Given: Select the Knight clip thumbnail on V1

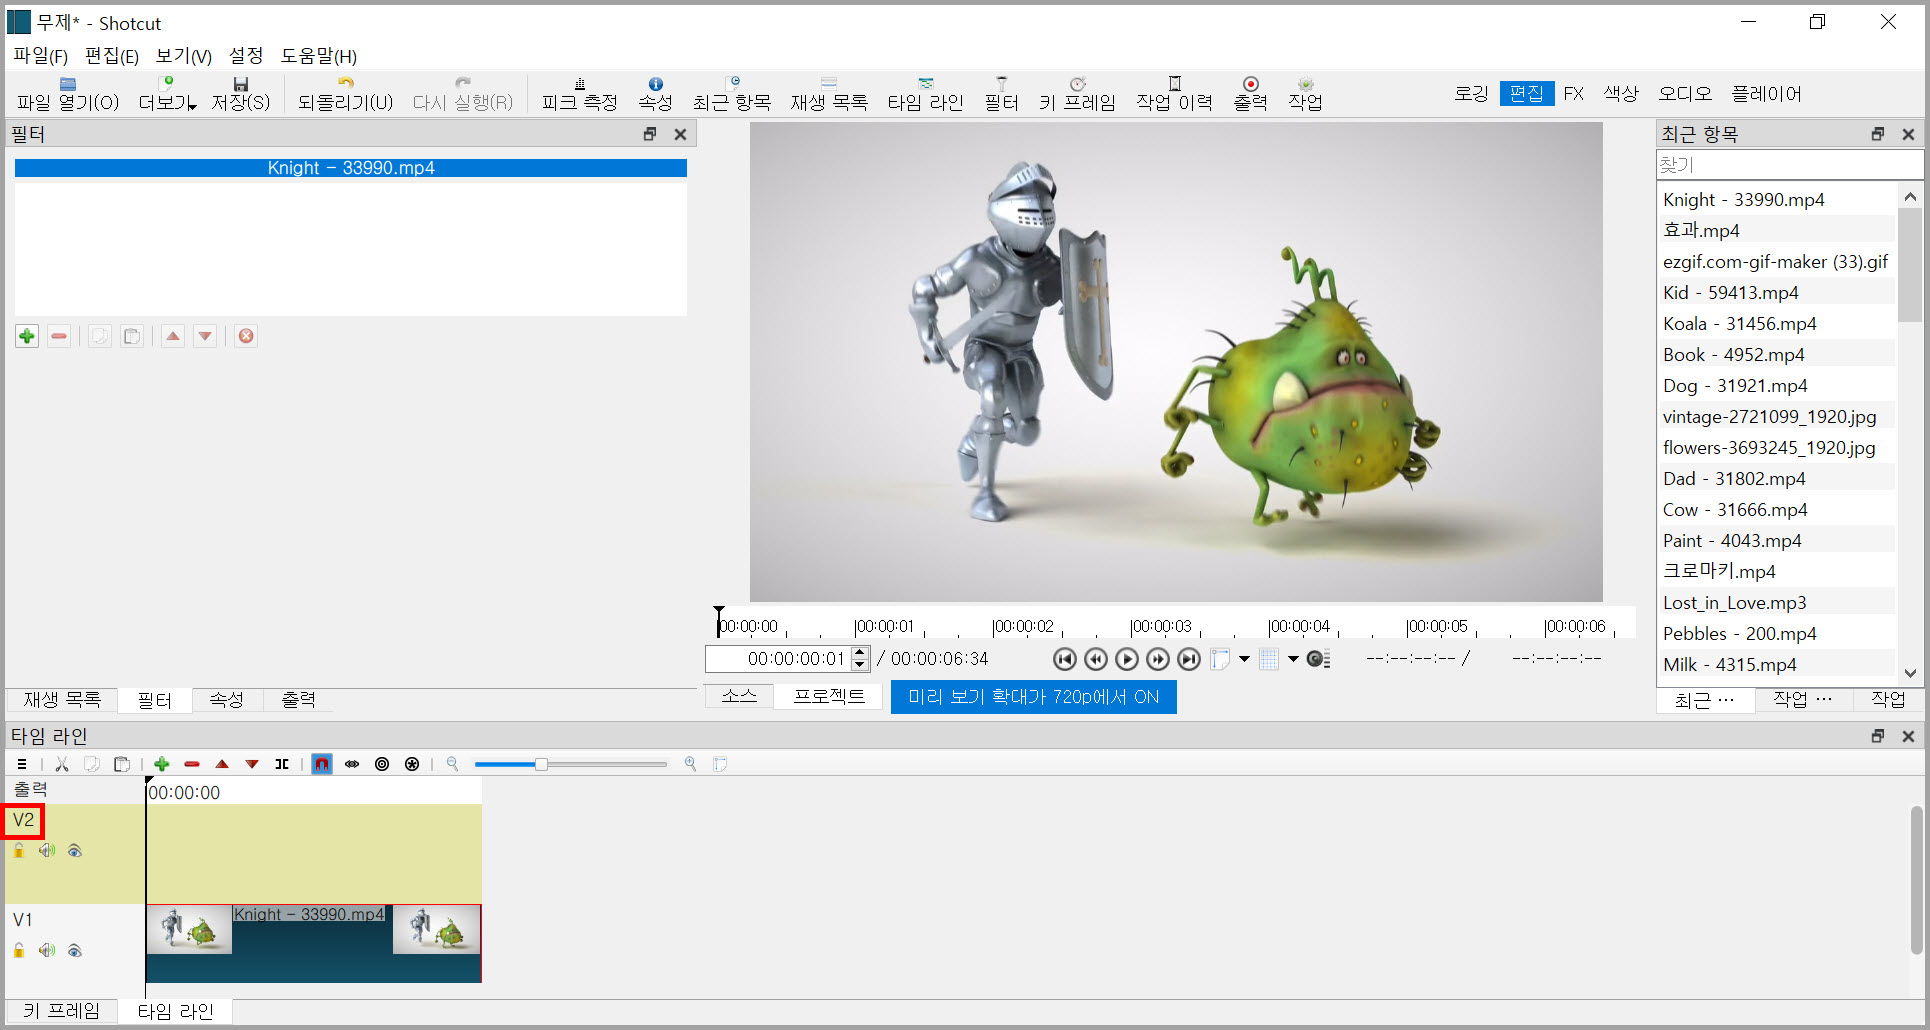Looking at the screenshot, I should pos(190,930).
